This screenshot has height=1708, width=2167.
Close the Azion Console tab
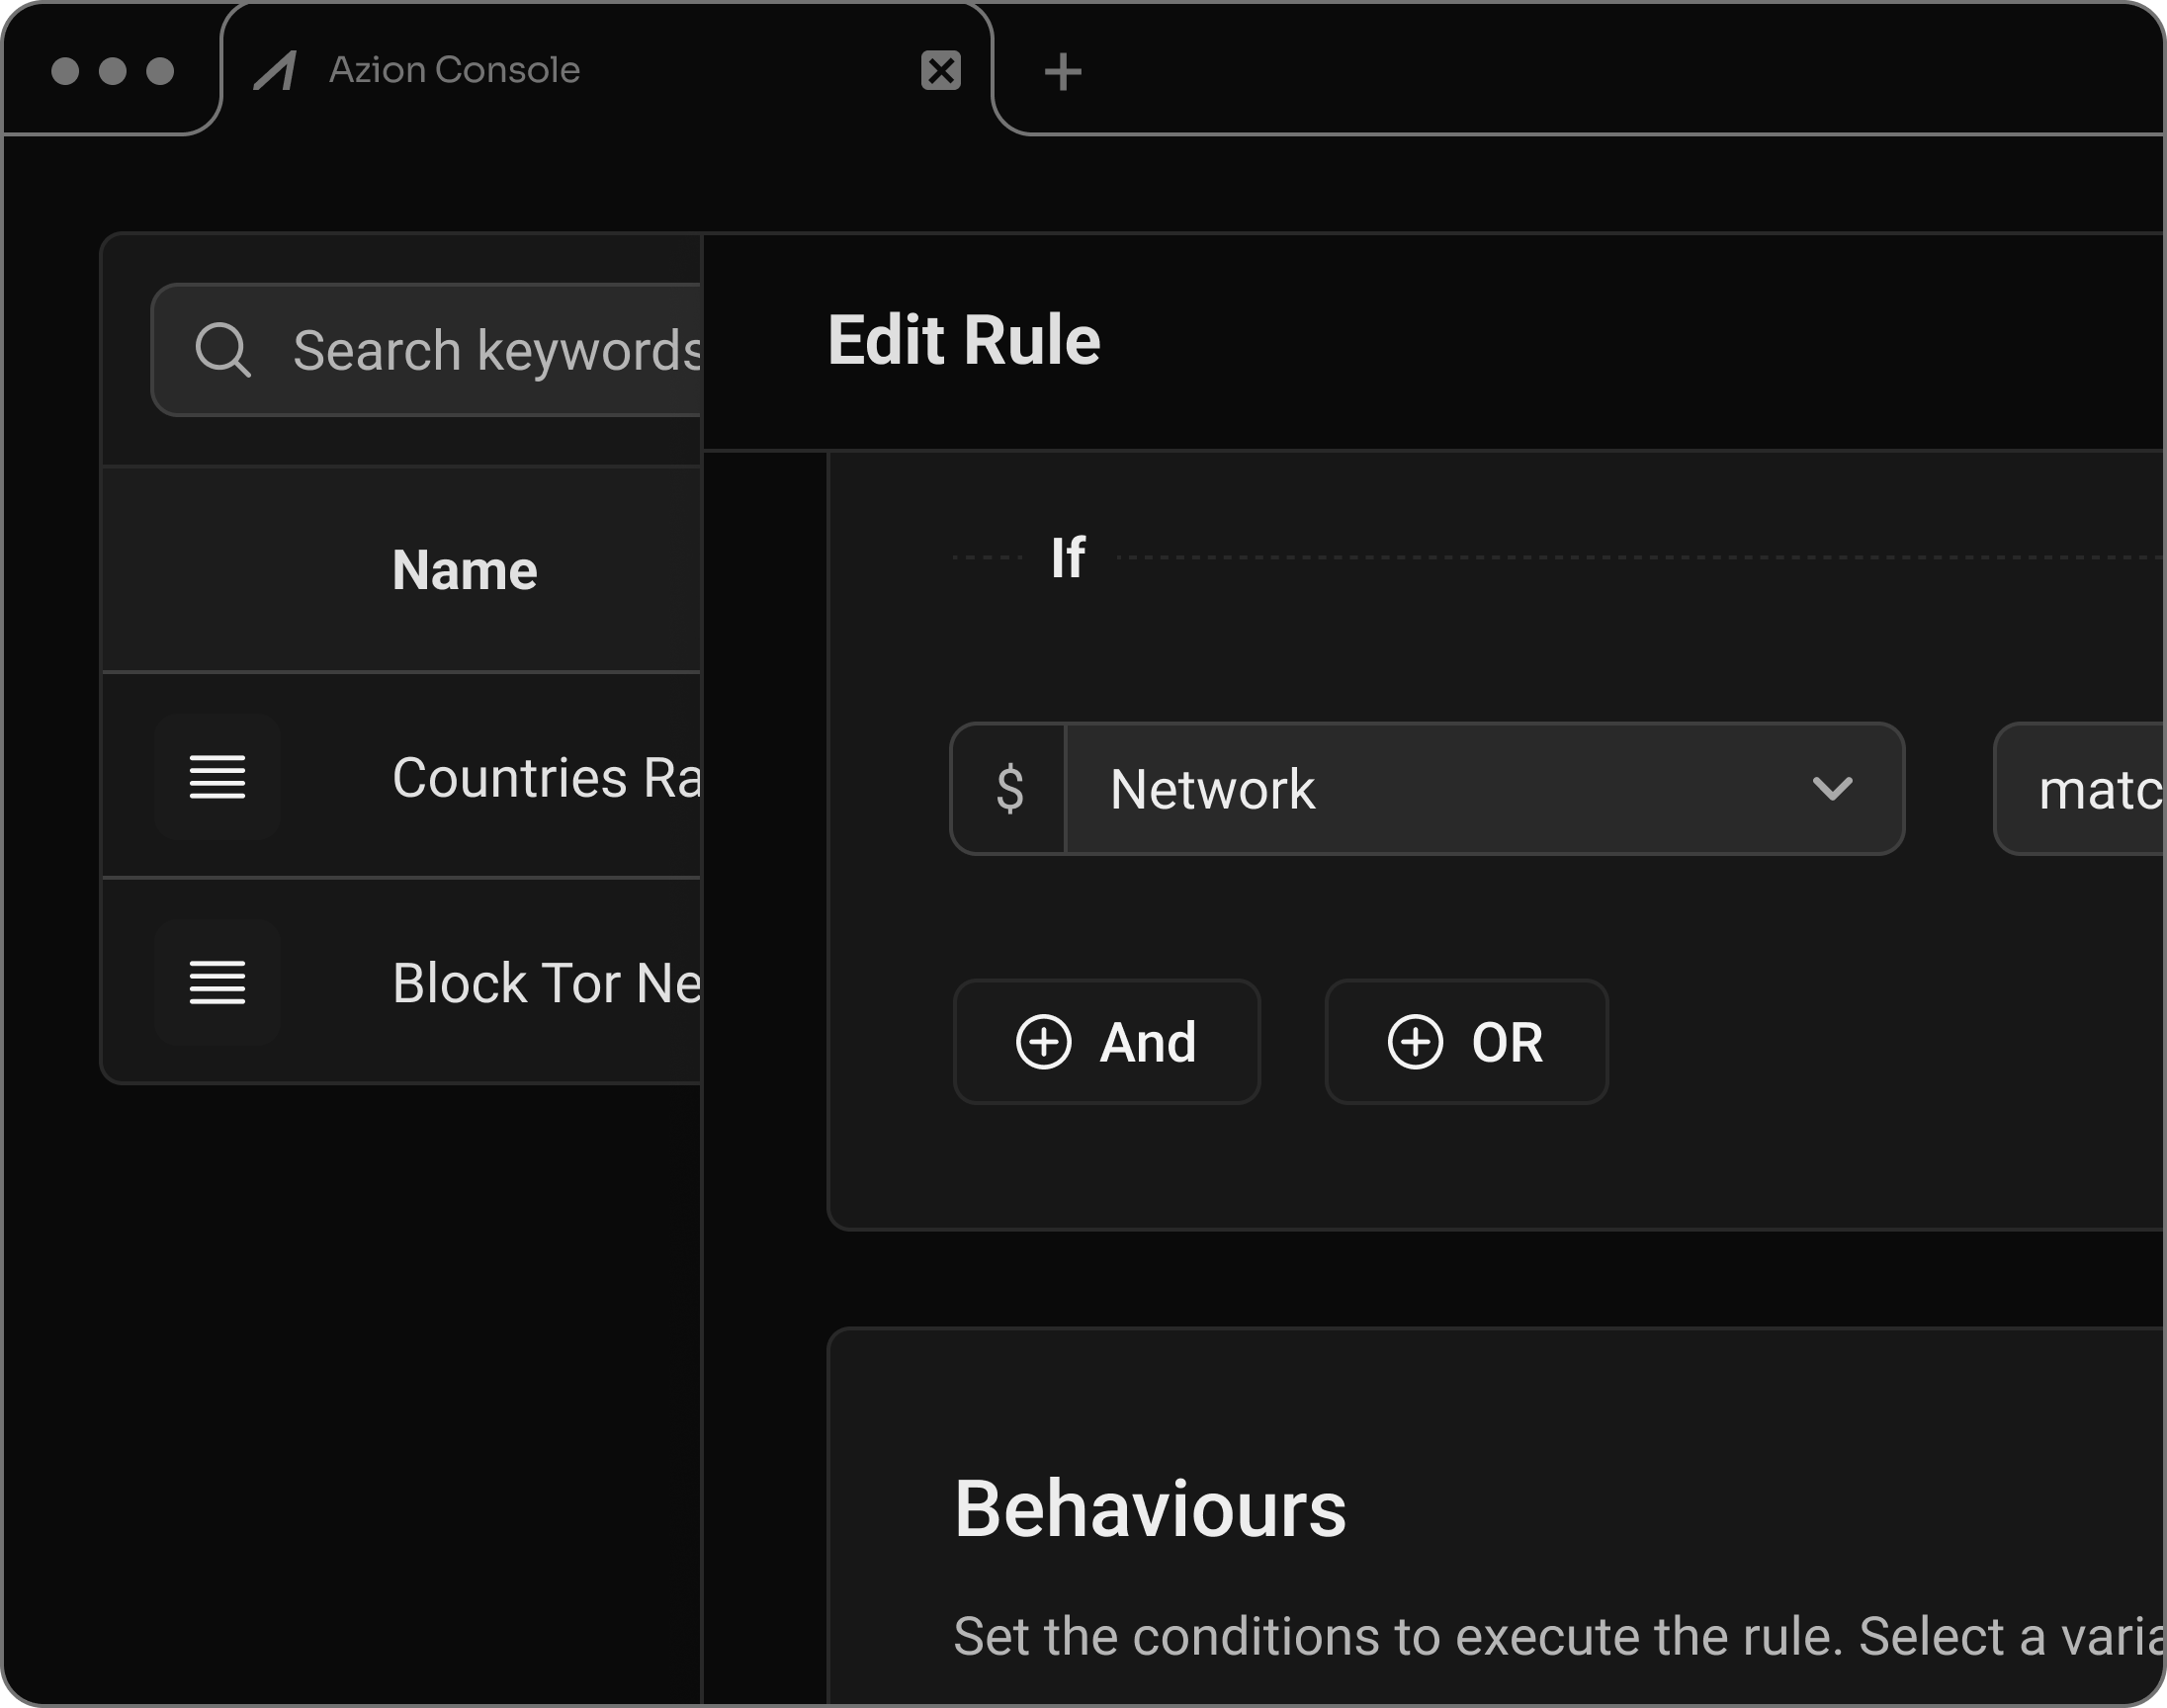938,70
